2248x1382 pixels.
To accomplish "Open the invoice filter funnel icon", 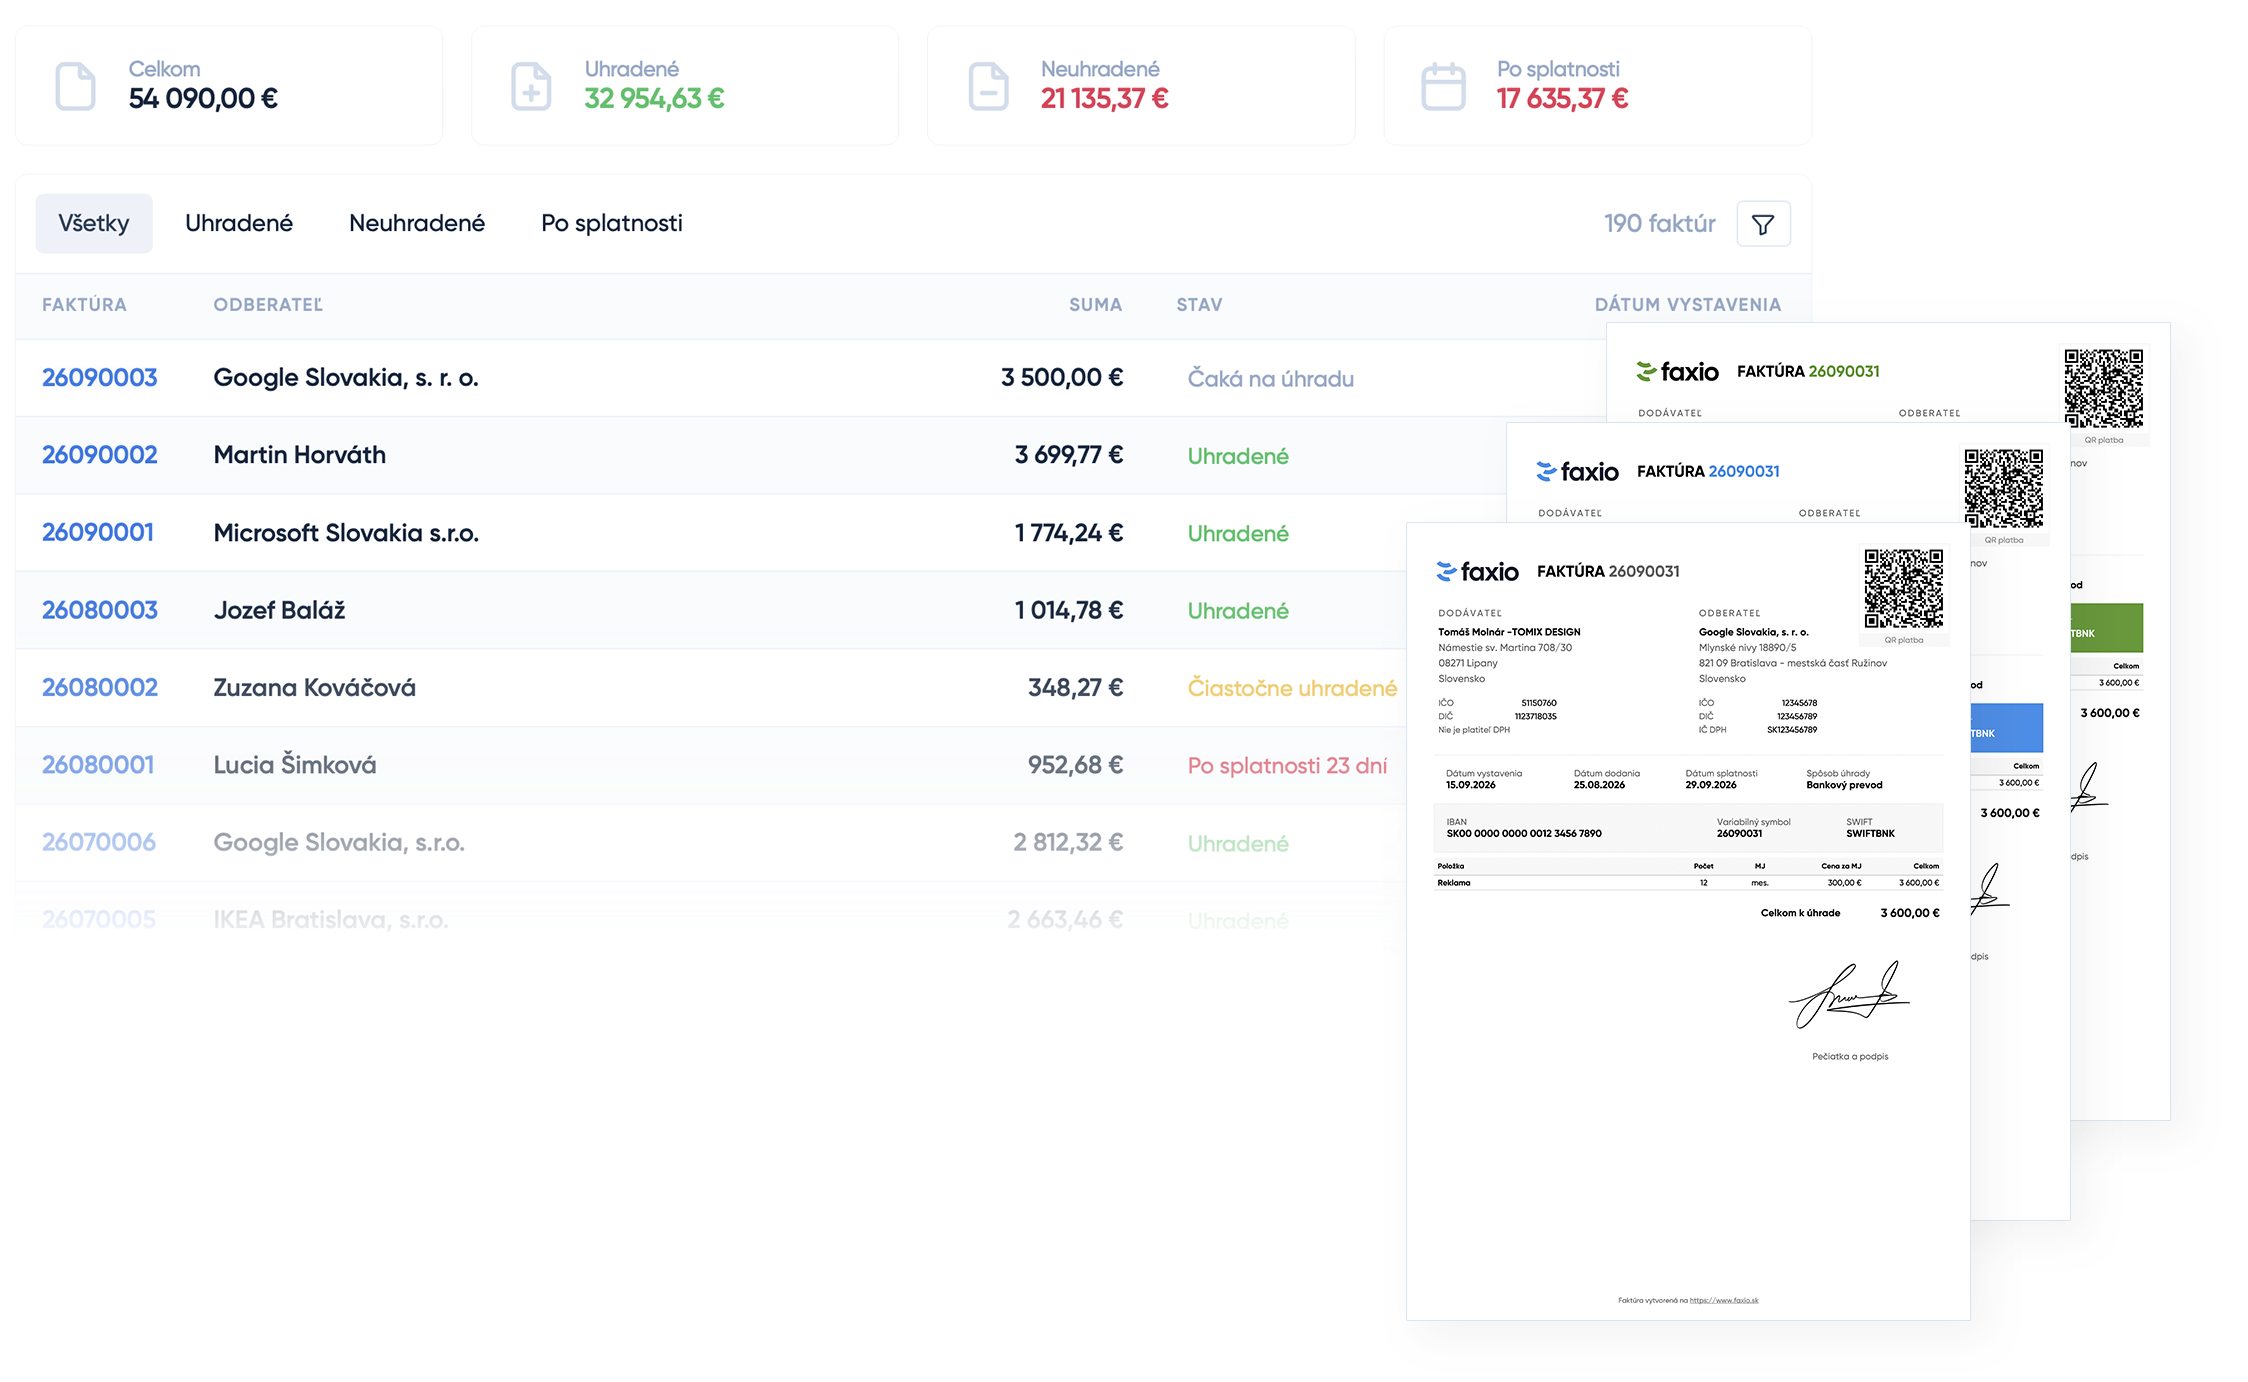I will [1763, 224].
